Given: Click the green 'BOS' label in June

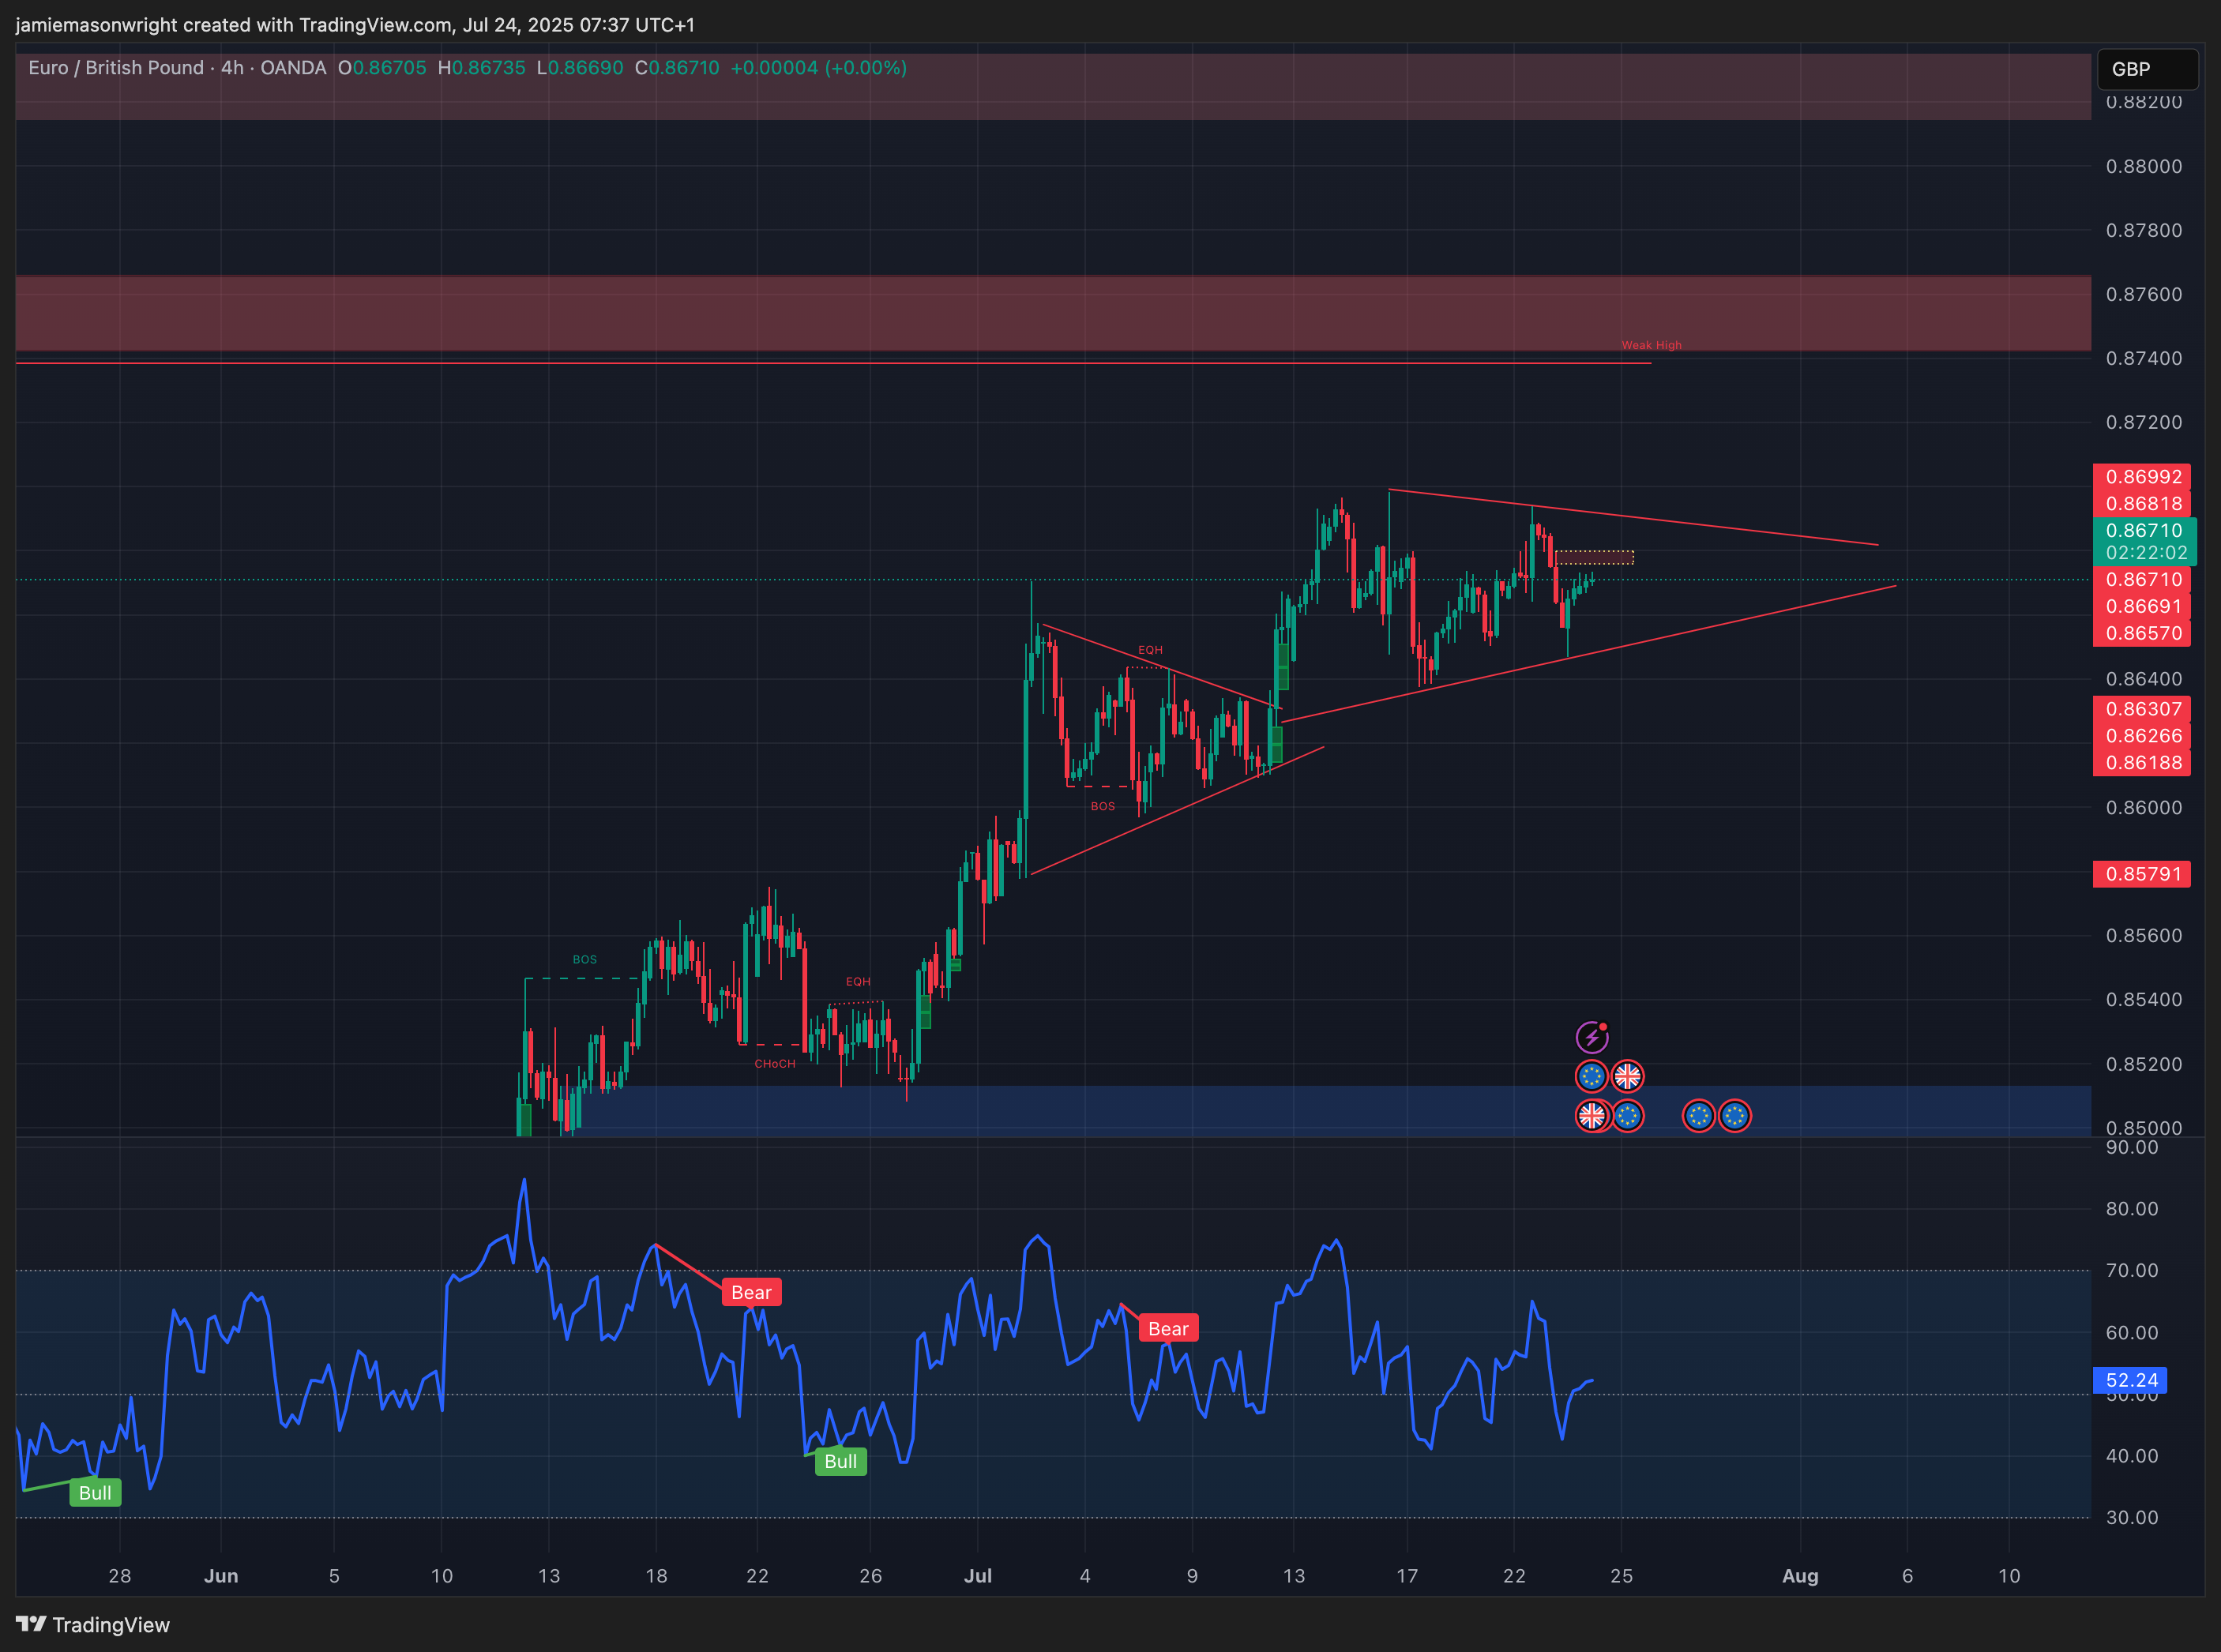Looking at the screenshot, I should (585, 959).
